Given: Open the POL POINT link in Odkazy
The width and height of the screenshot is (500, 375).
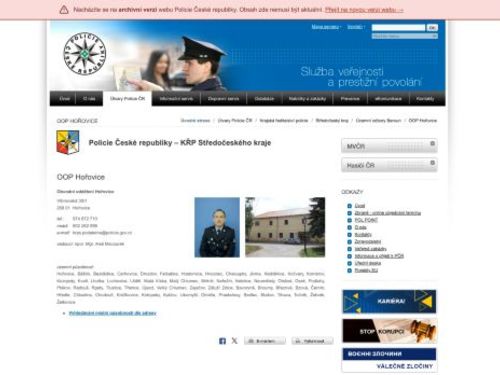Looking at the screenshot, I should tap(366, 220).
